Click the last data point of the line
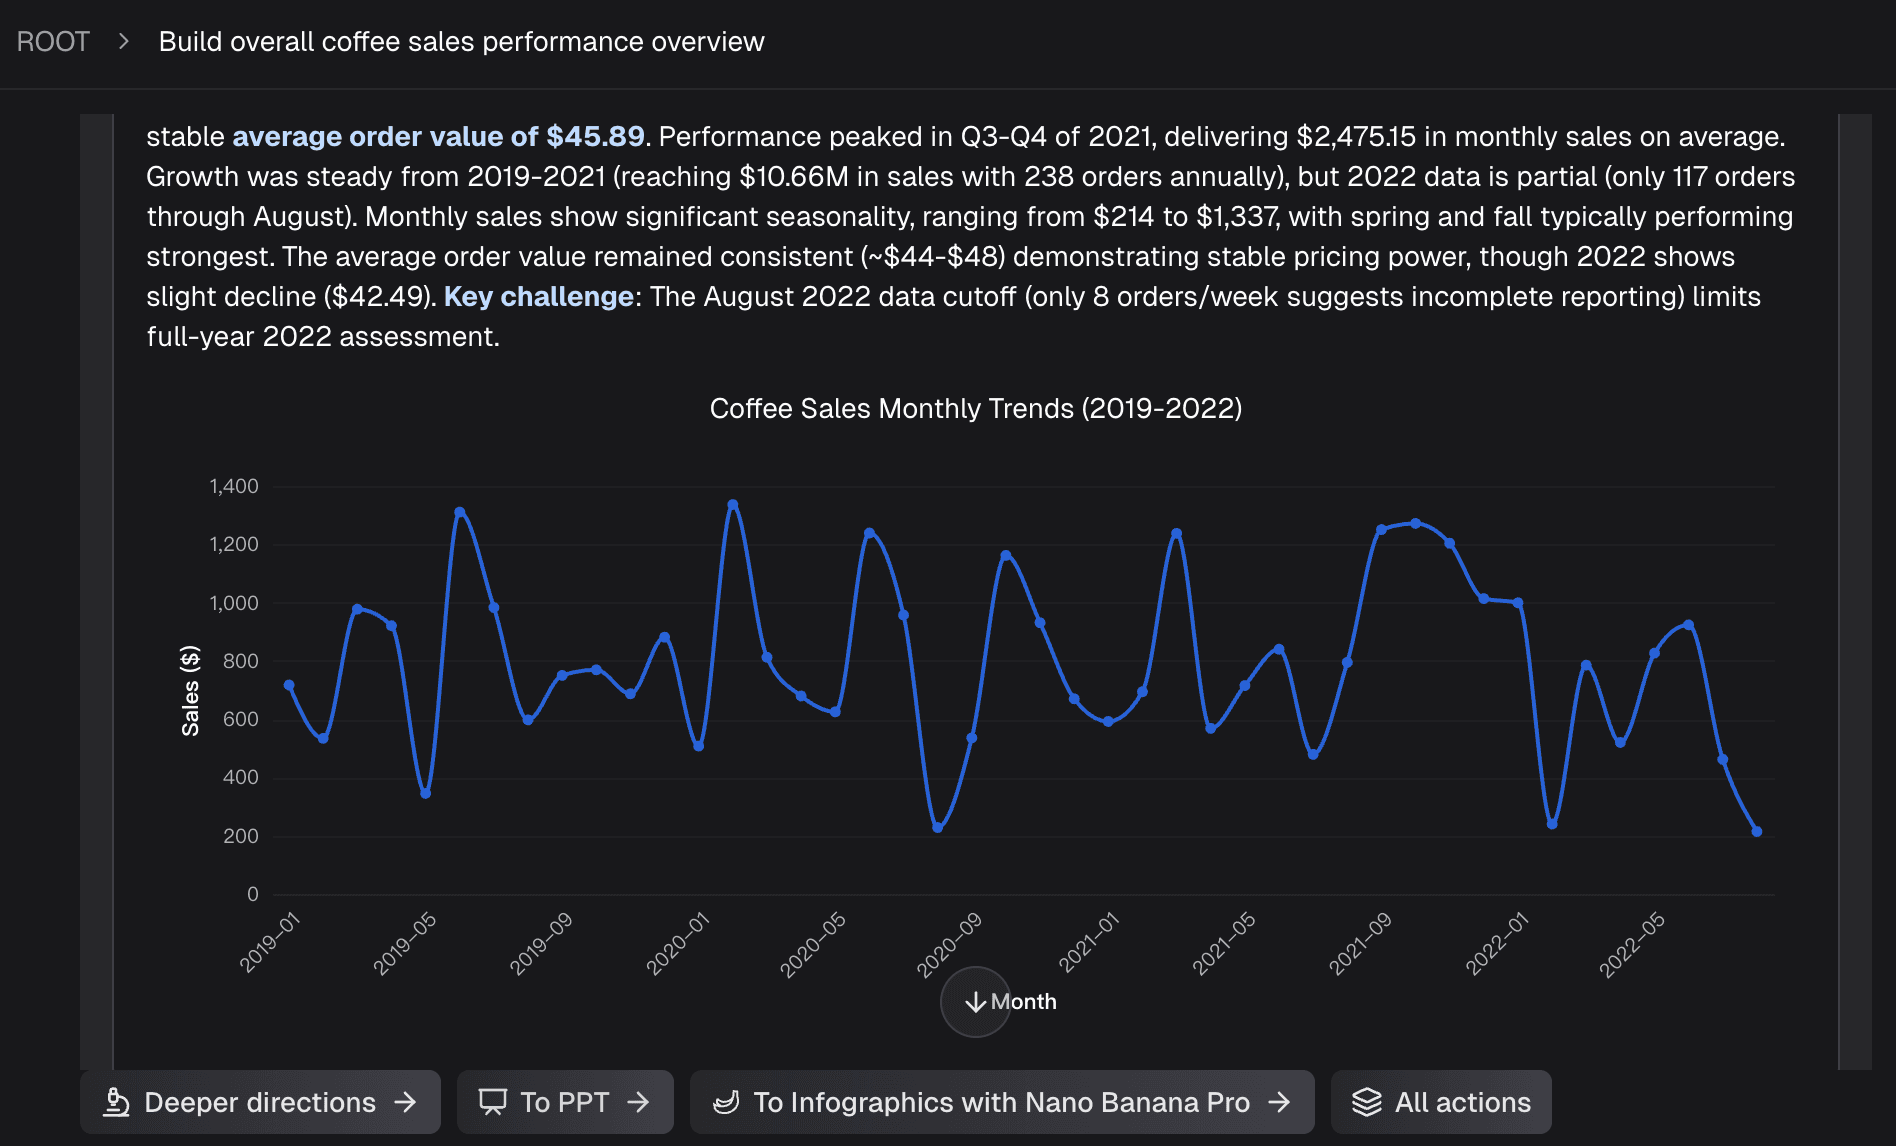Viewport: 1896px width, 1146px height. [1757, 831]
